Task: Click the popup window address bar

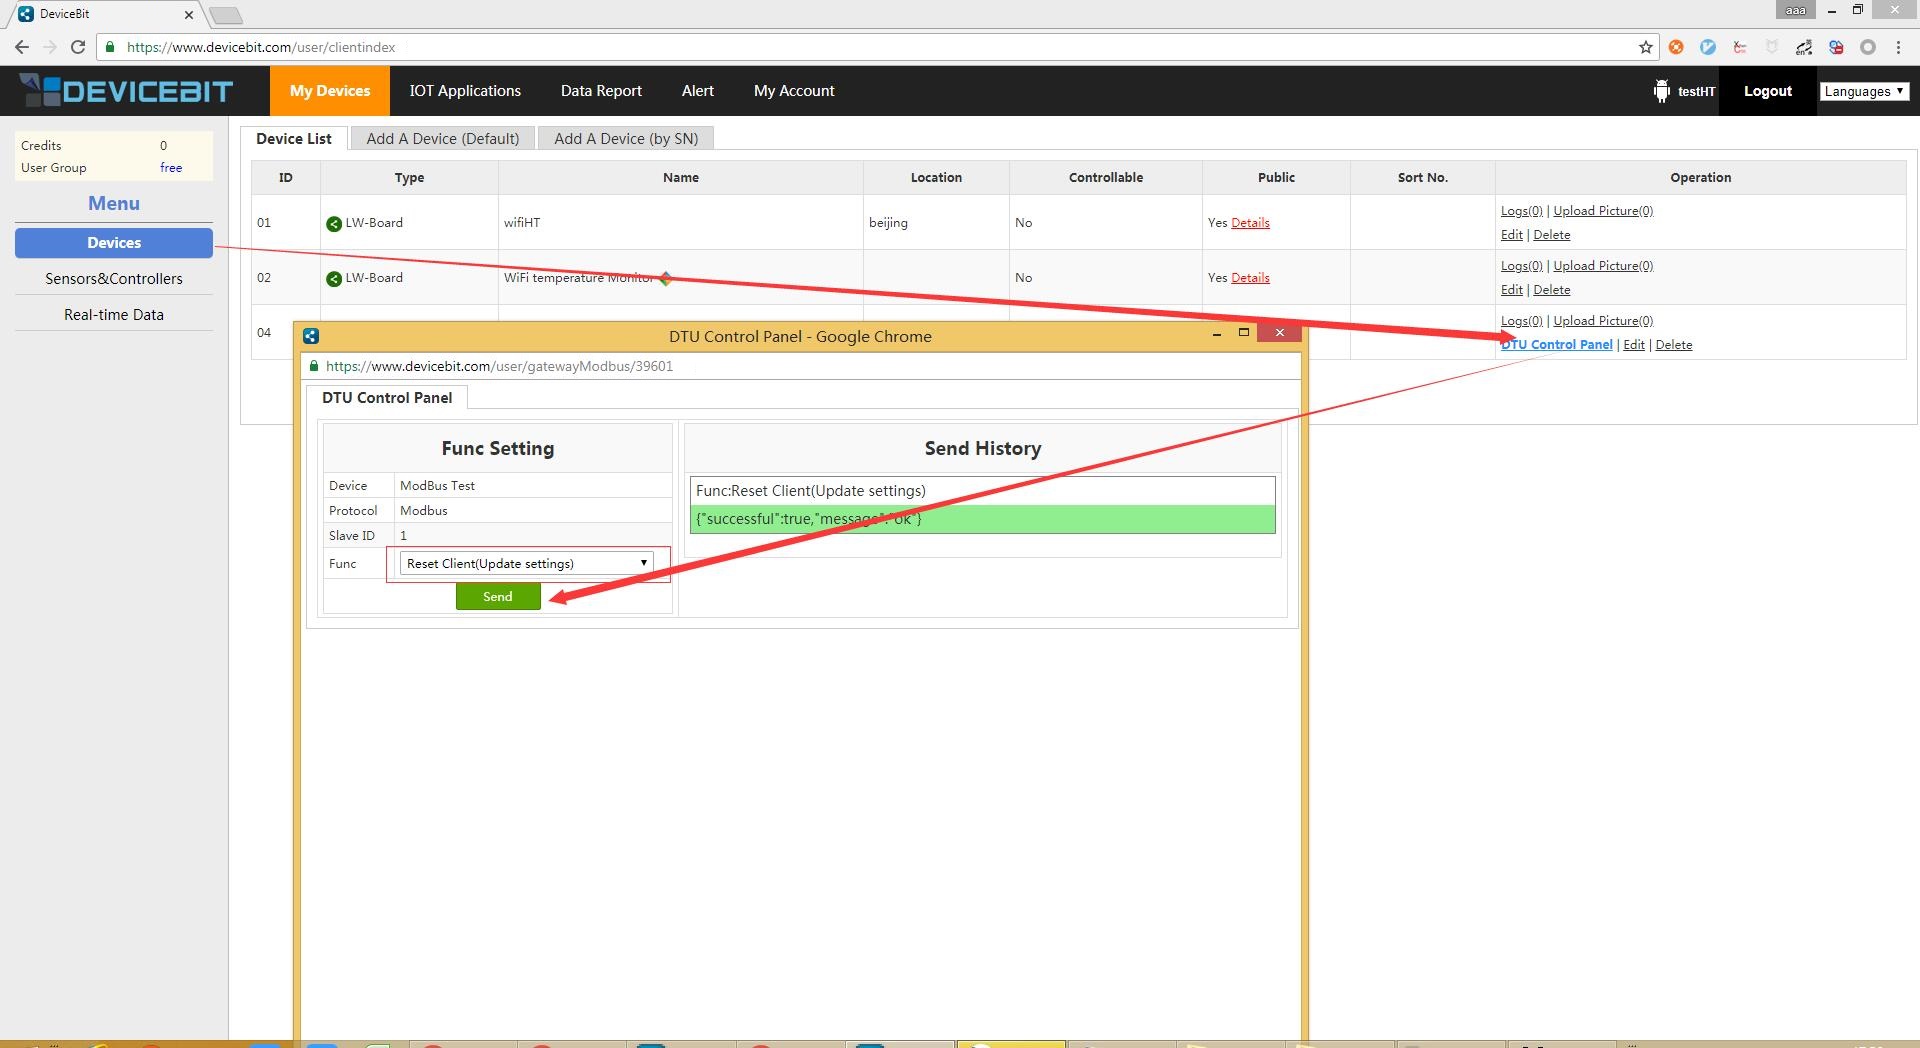Action: [x=800, y=366]
